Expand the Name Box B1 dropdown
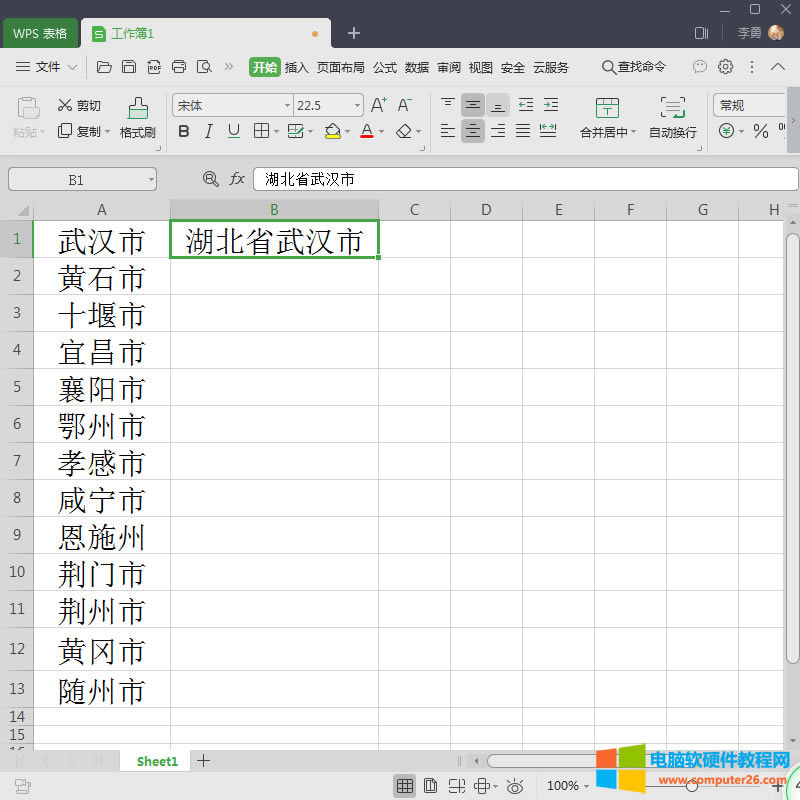This screenshot has height=800, width=800. click(151, 179)
